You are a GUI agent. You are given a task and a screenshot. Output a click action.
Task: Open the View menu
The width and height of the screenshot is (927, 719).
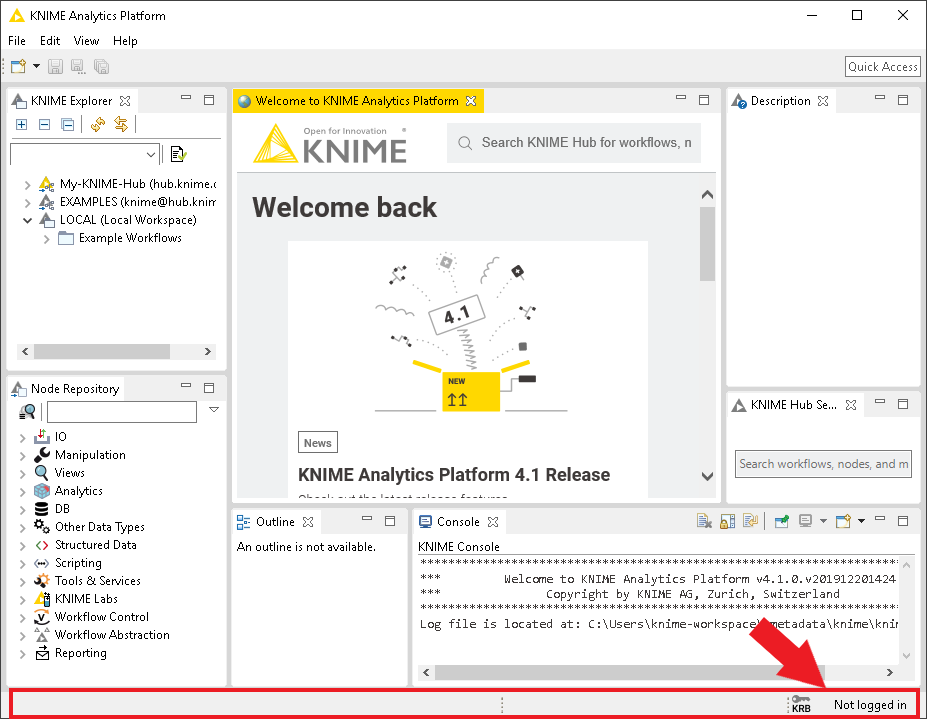coord(86,41)
